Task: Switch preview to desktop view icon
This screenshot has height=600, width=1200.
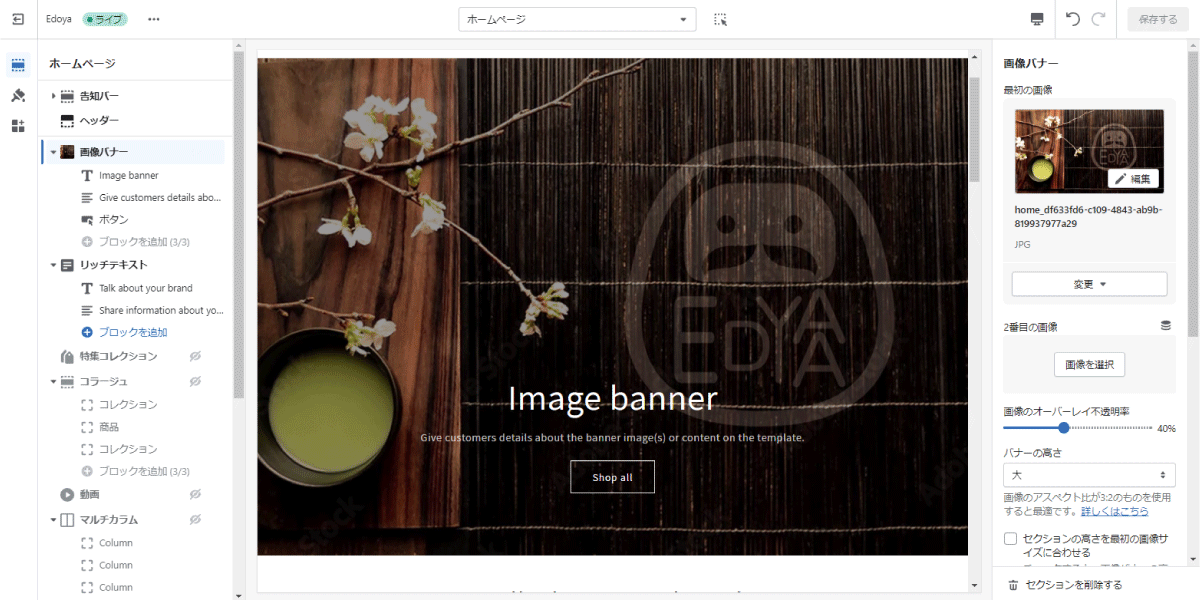Action: [x=1037, y=19]
